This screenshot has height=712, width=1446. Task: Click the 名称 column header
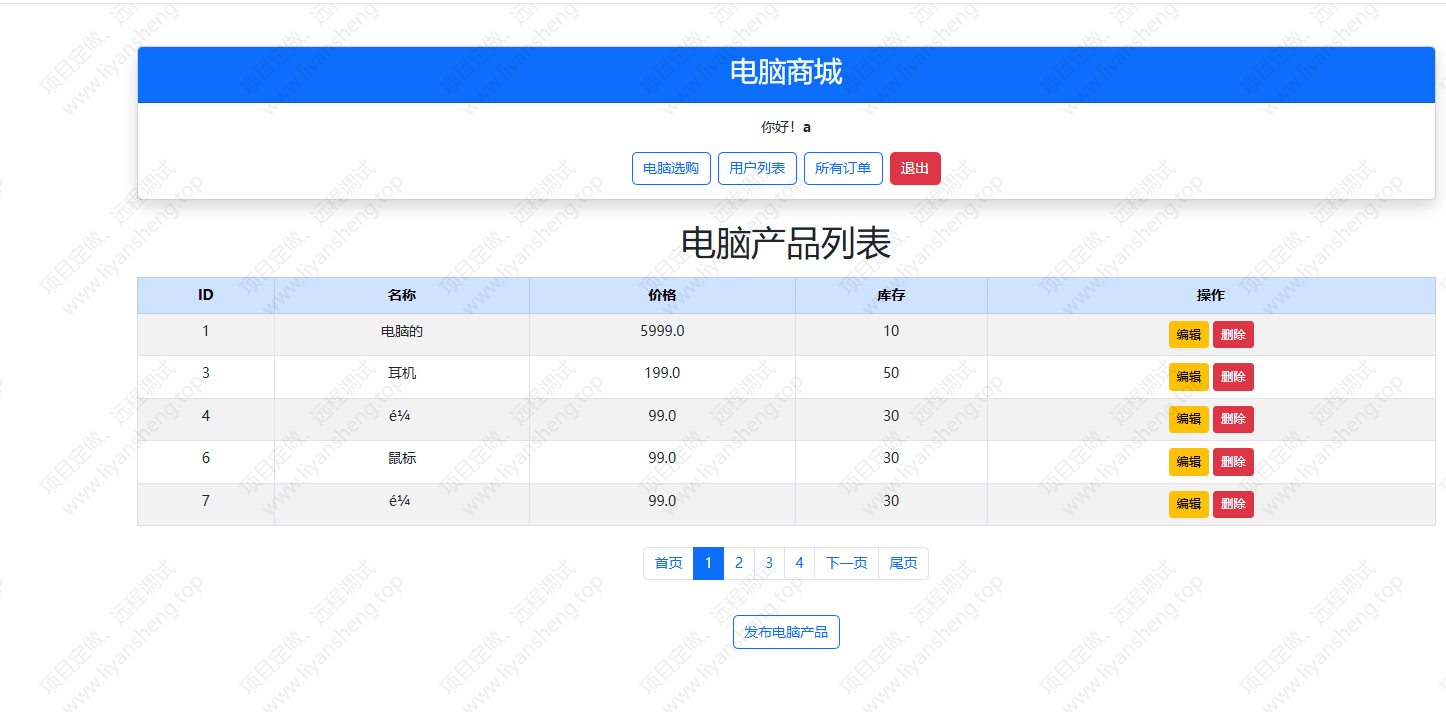402,295
